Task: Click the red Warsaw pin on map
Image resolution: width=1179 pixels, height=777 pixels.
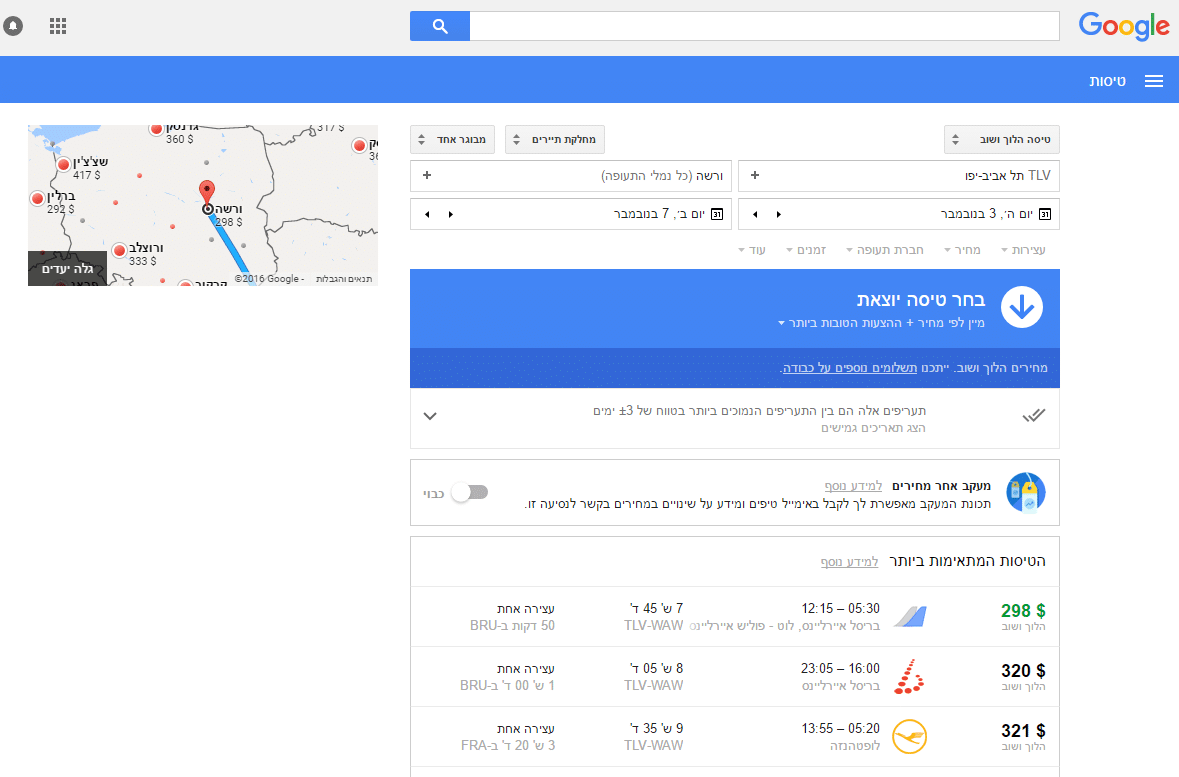Action: coord(207,193)
